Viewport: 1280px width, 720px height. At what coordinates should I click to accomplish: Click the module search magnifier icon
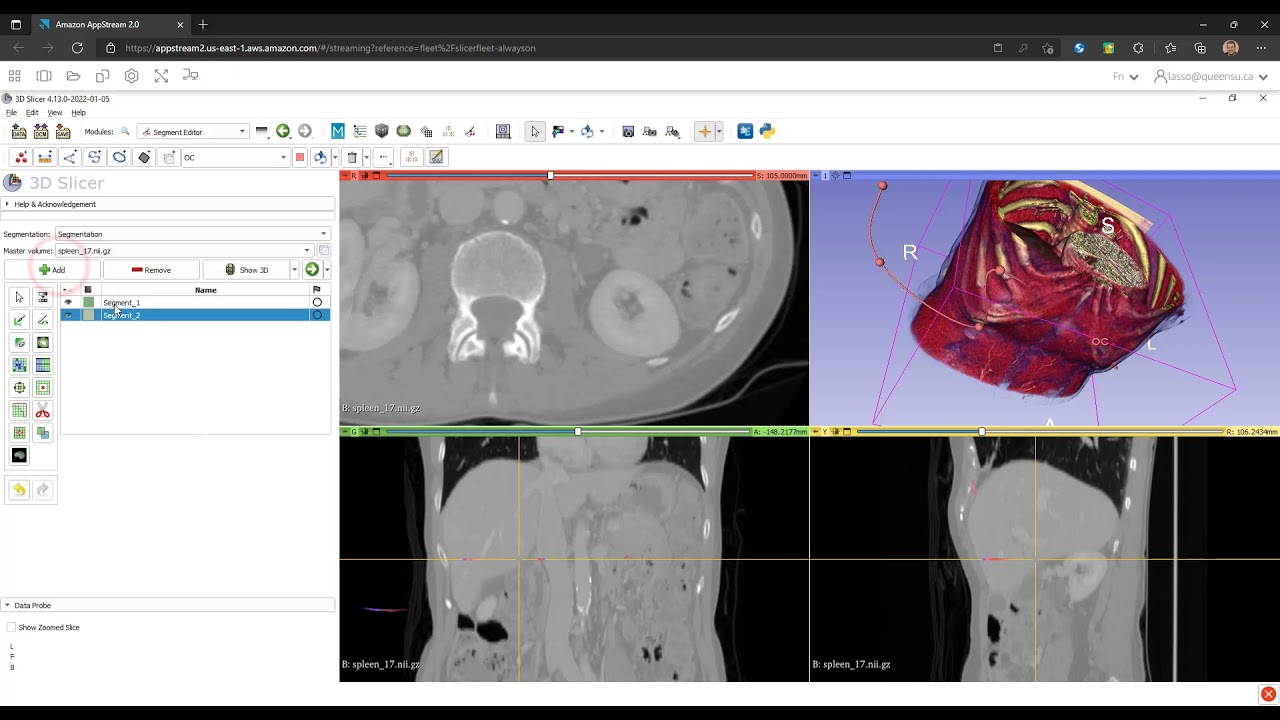click(x=125, y=131)
